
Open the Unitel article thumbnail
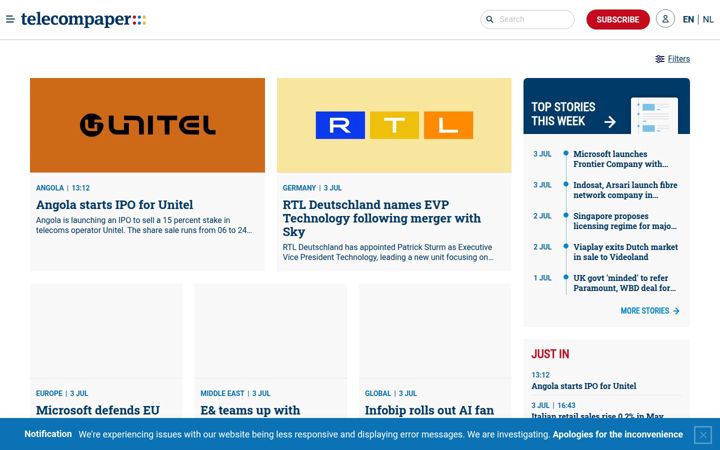tap(147, 125)
